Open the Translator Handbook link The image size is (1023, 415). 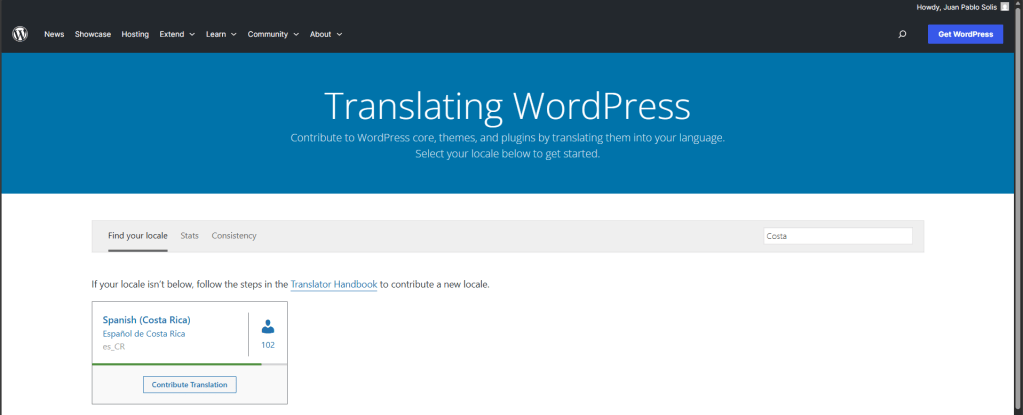coord(333,284)
